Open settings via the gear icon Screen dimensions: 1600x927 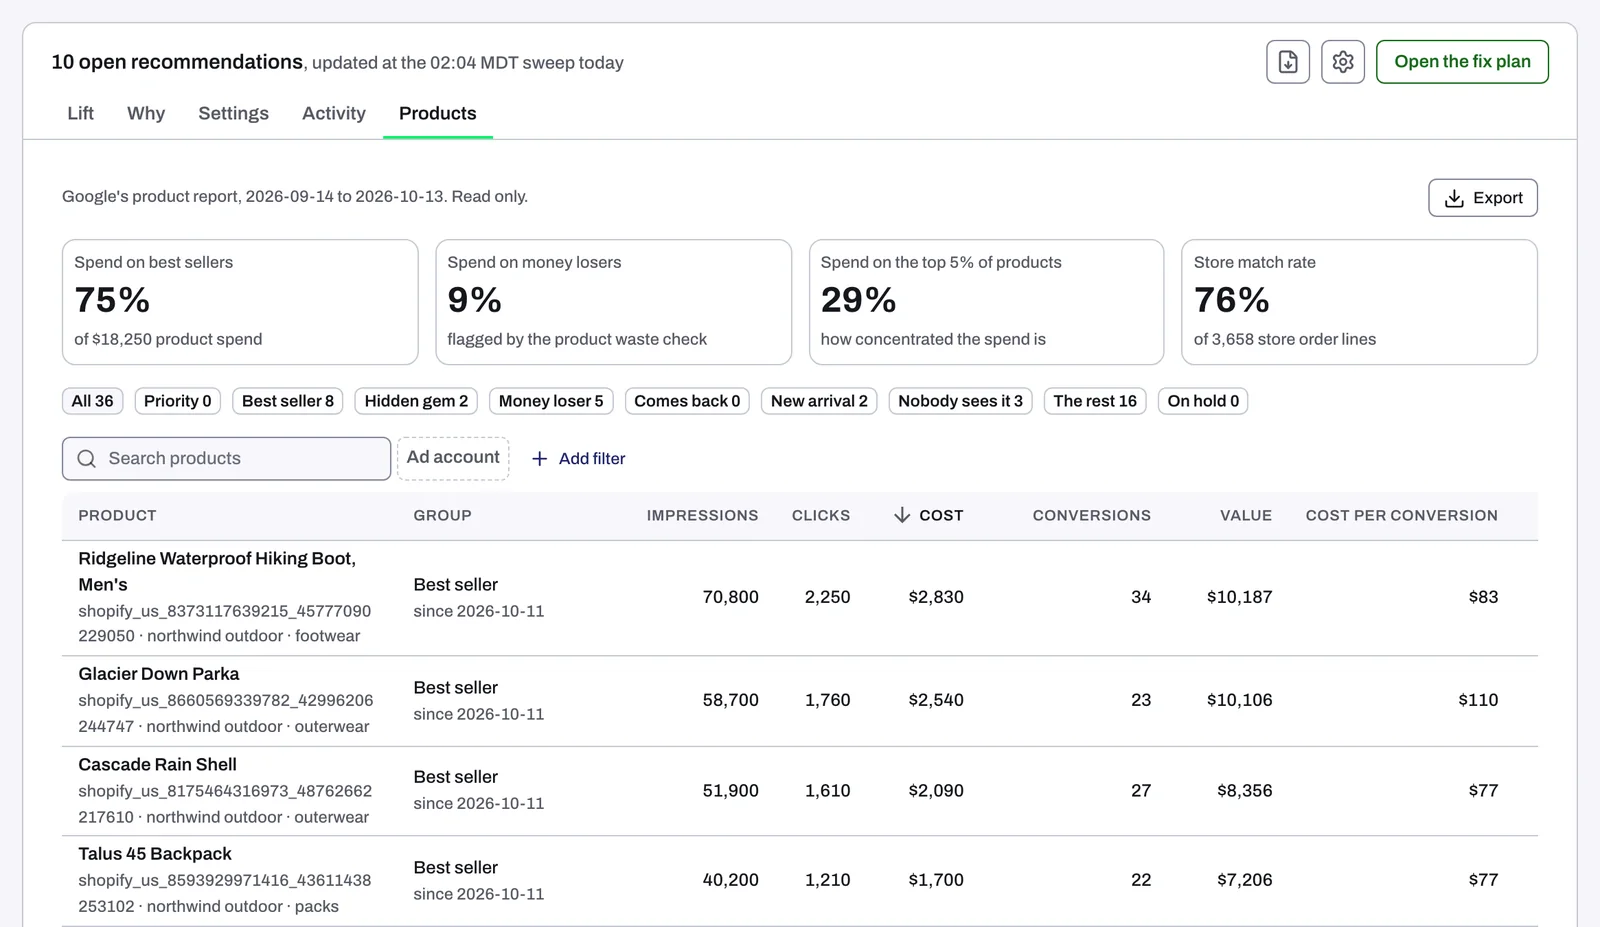(1343, 62)
